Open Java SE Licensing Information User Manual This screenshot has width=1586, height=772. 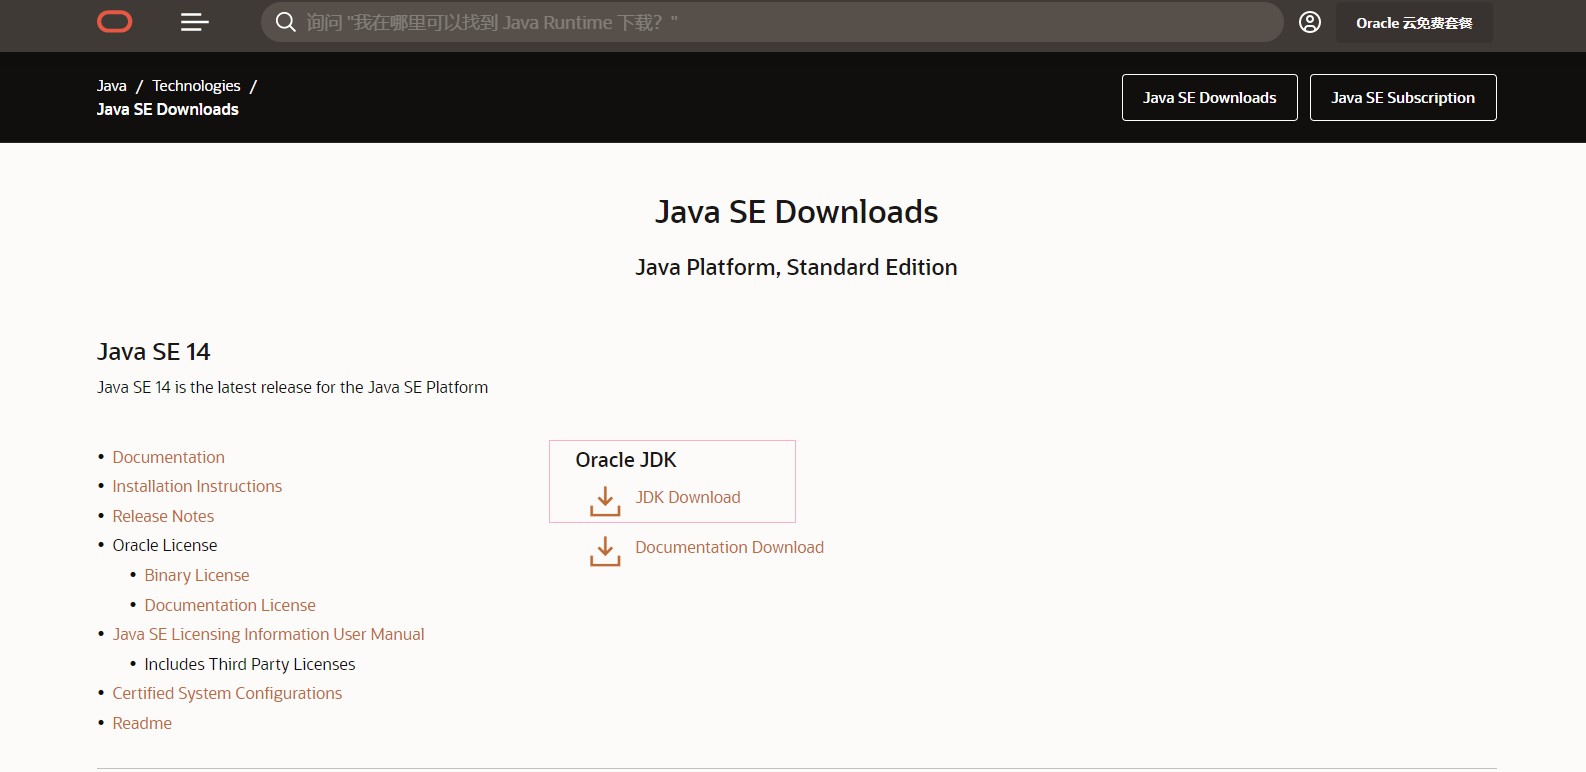268,634
